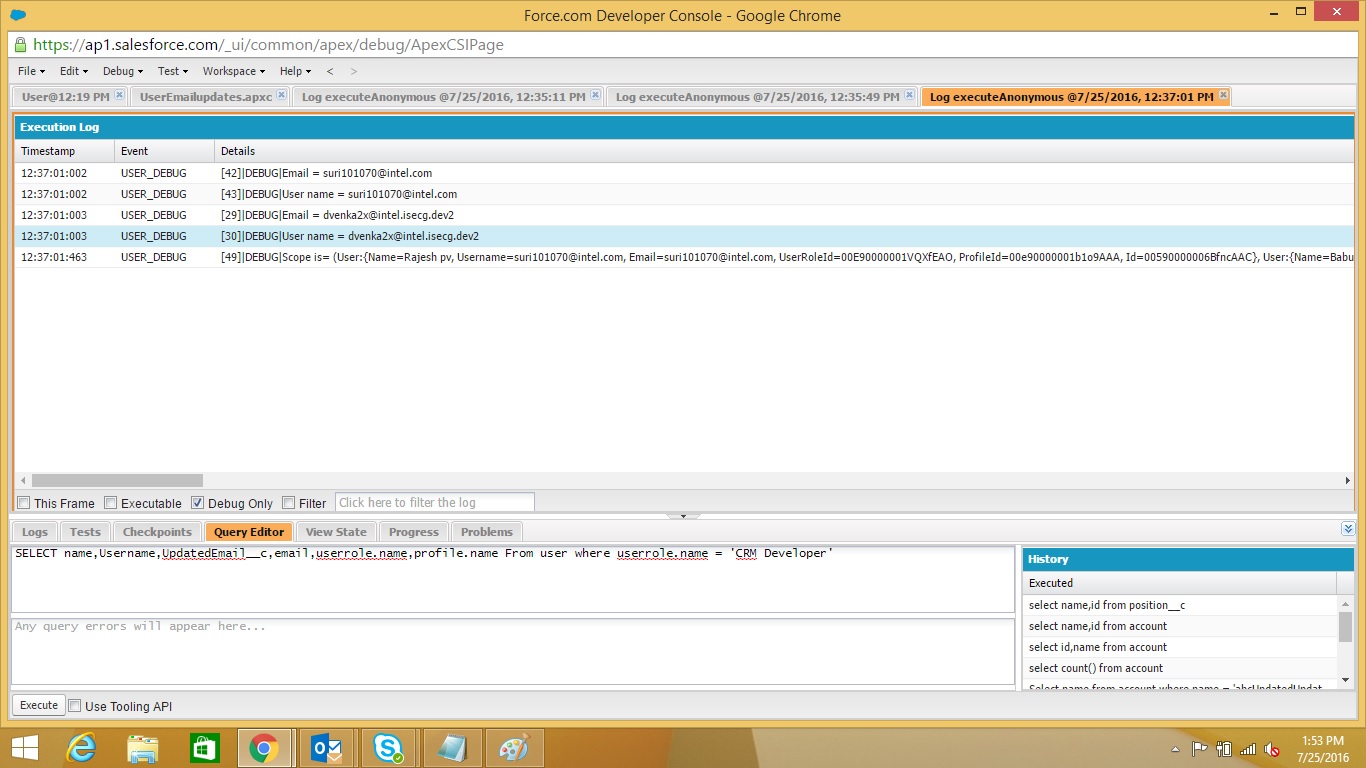This screenshot has height=768, width=1366.
Task: Go to previous workspace tab with < arrow
Action: pos(330,71)
